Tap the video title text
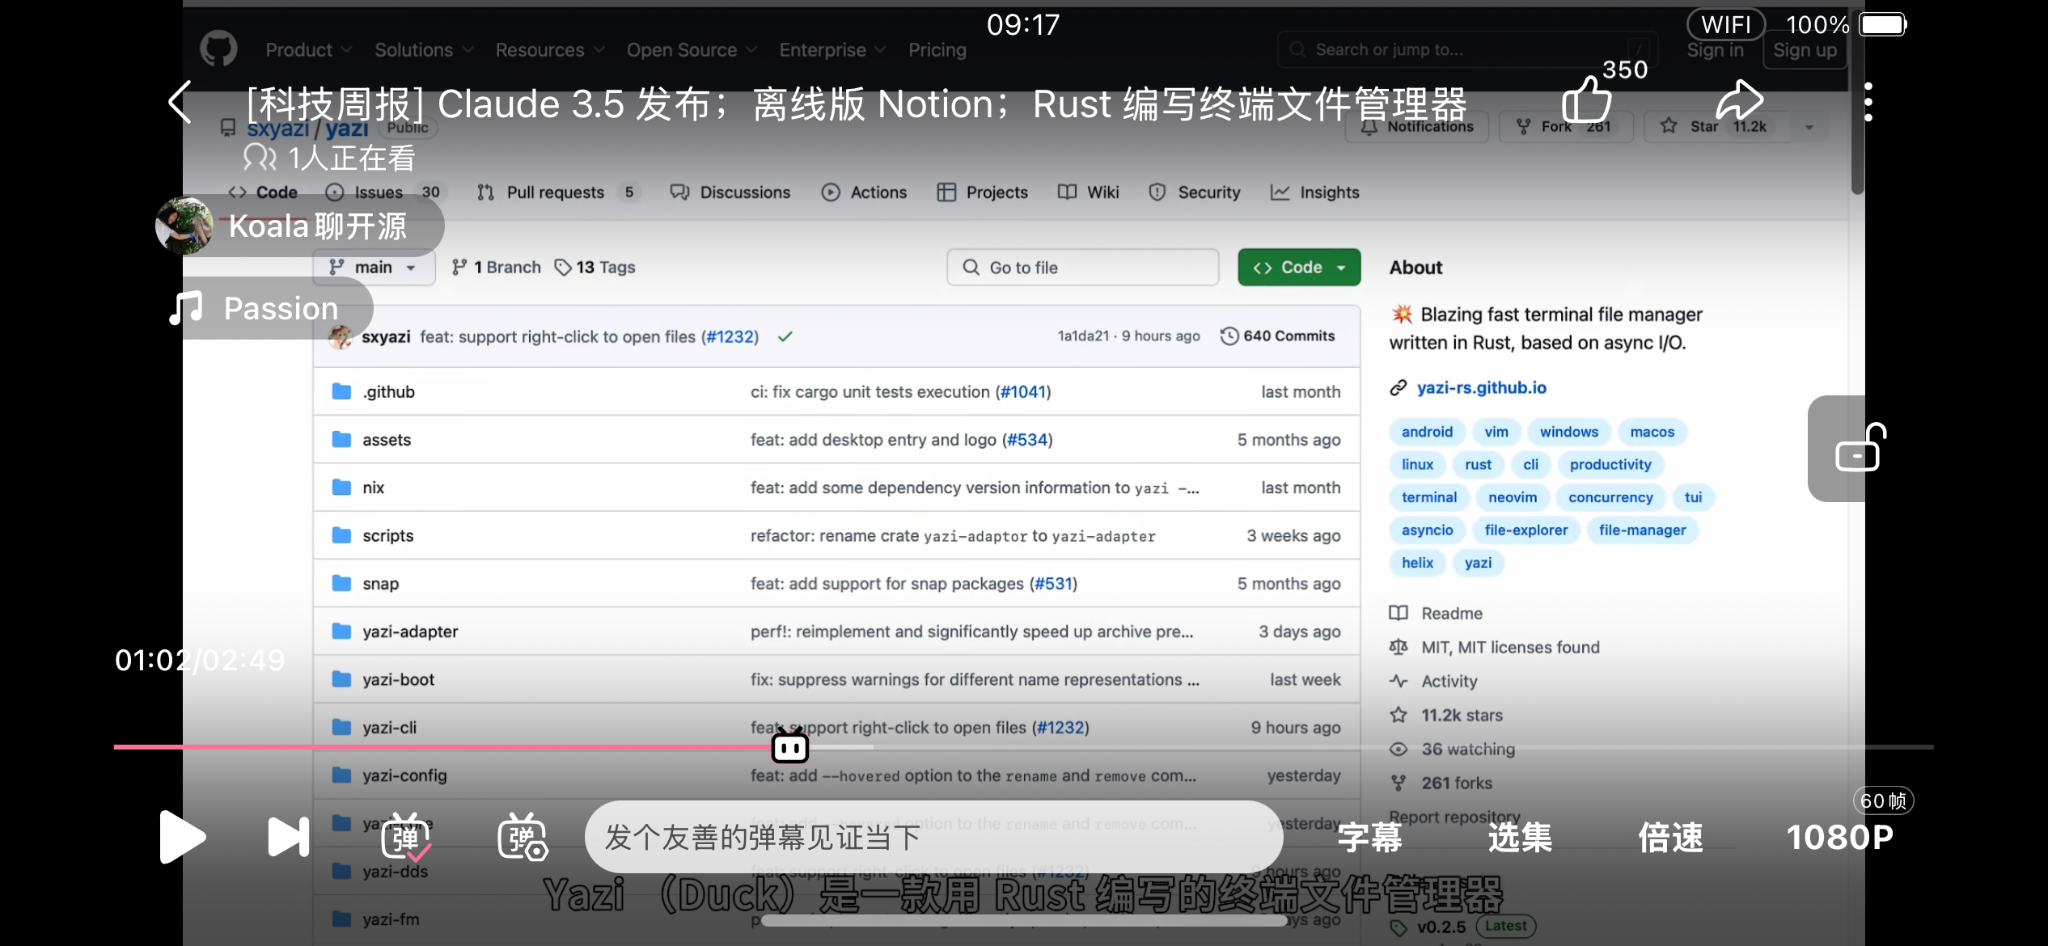Image resolution: width=2048 pixels, height=946 pixels. 856,104
